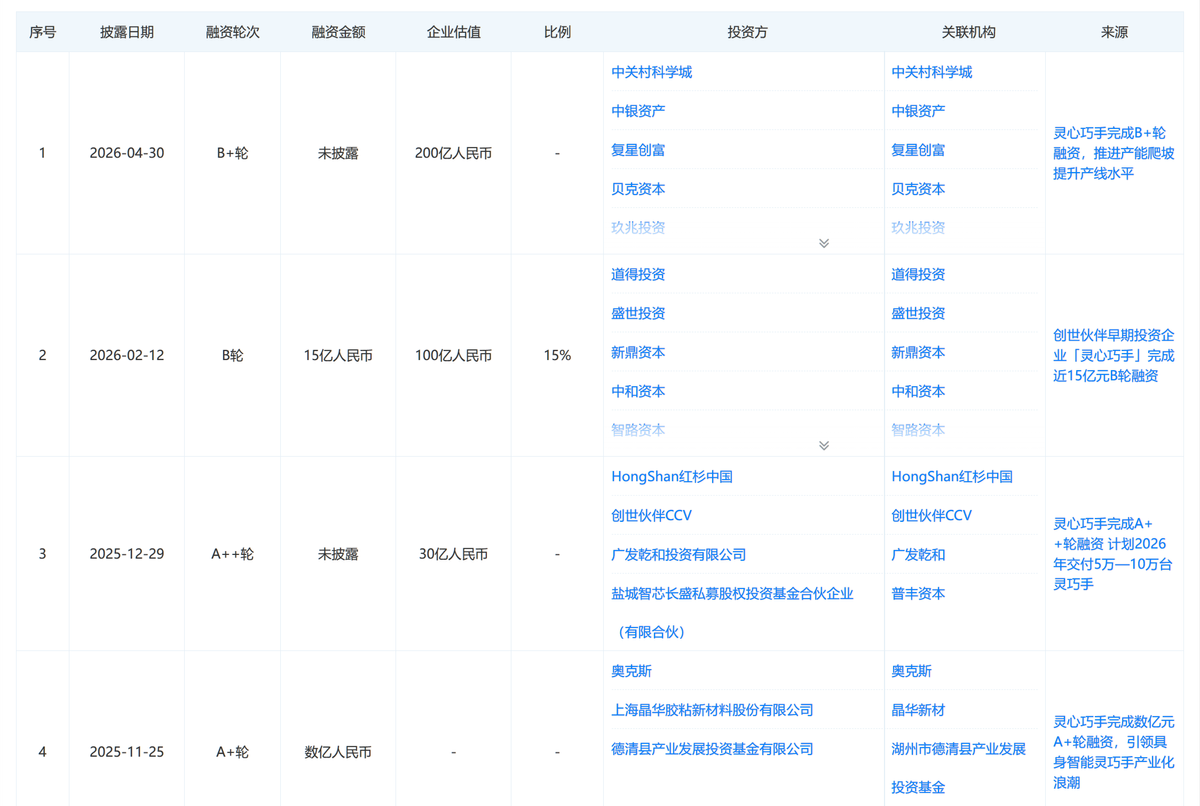1200x806 pixels.
Task: Click the 来源 column header
Action: [1114, 32]
